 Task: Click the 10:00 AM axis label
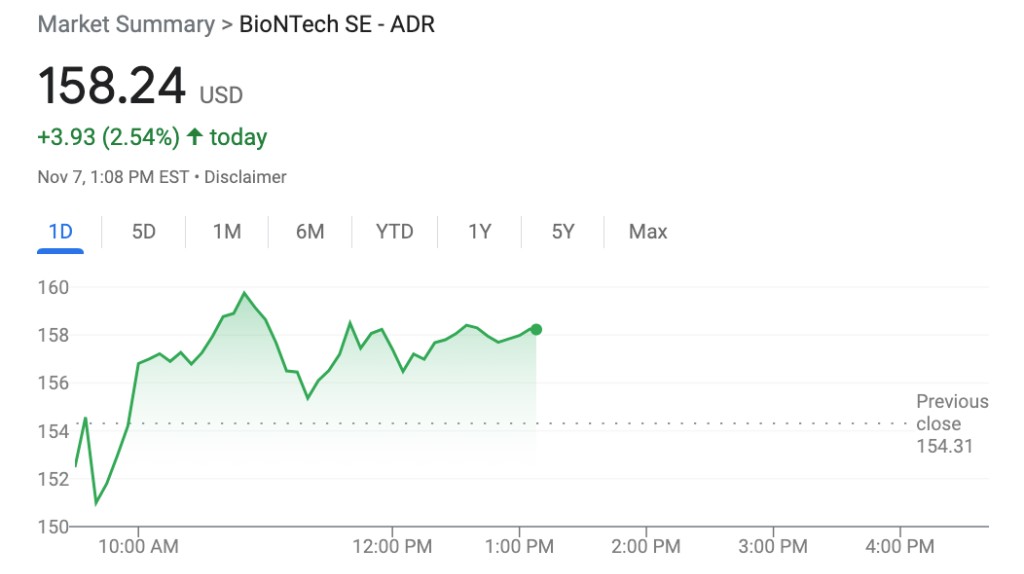[138, 546]
